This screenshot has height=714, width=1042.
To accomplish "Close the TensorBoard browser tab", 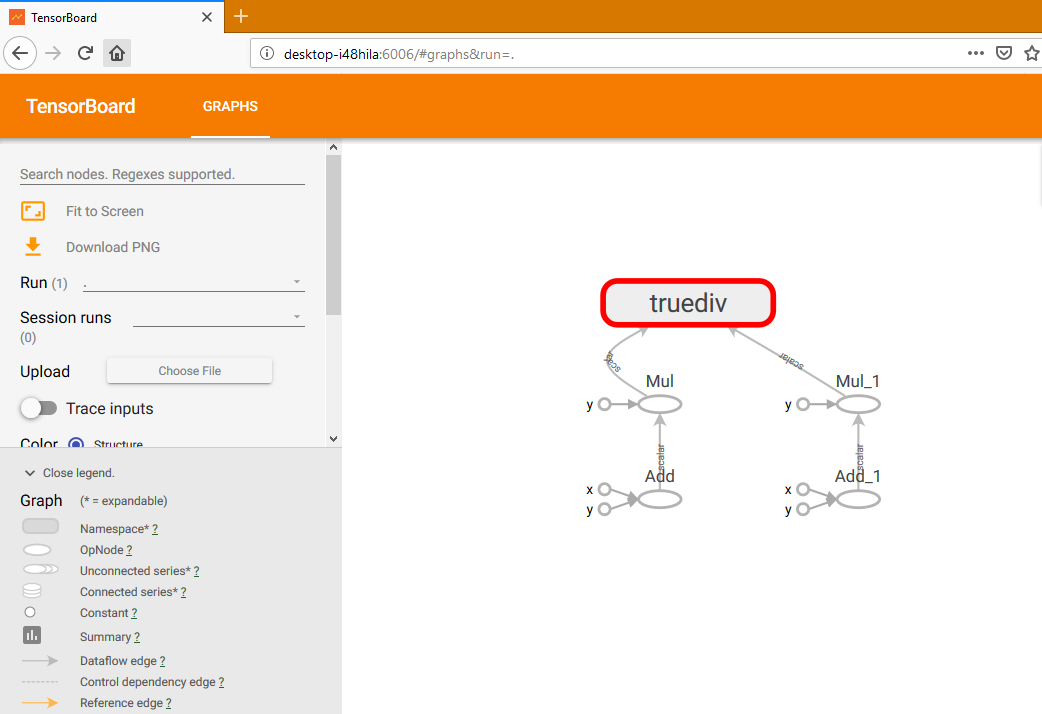I will pos(207,17).
